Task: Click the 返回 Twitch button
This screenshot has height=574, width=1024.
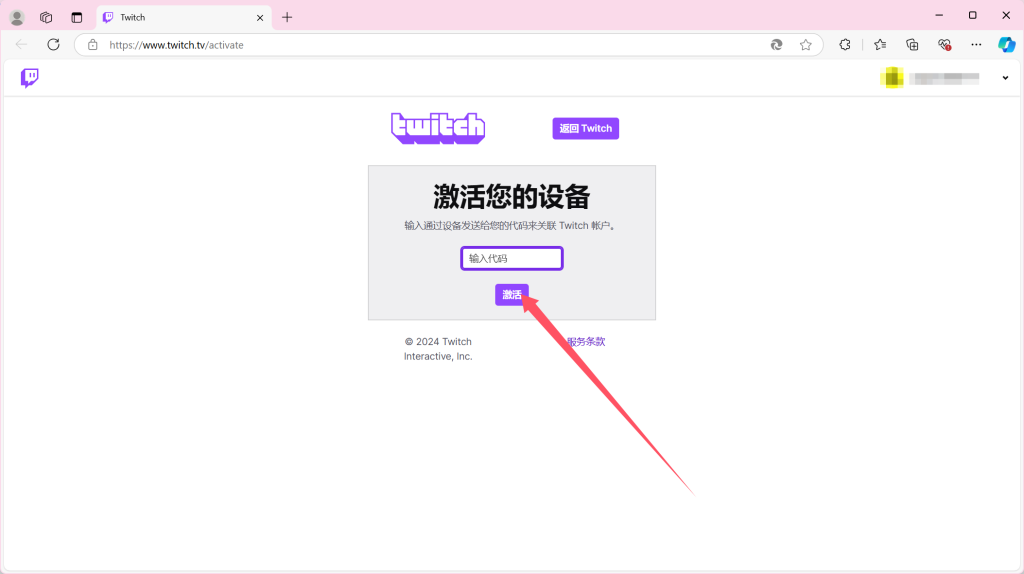Action: 586,129
